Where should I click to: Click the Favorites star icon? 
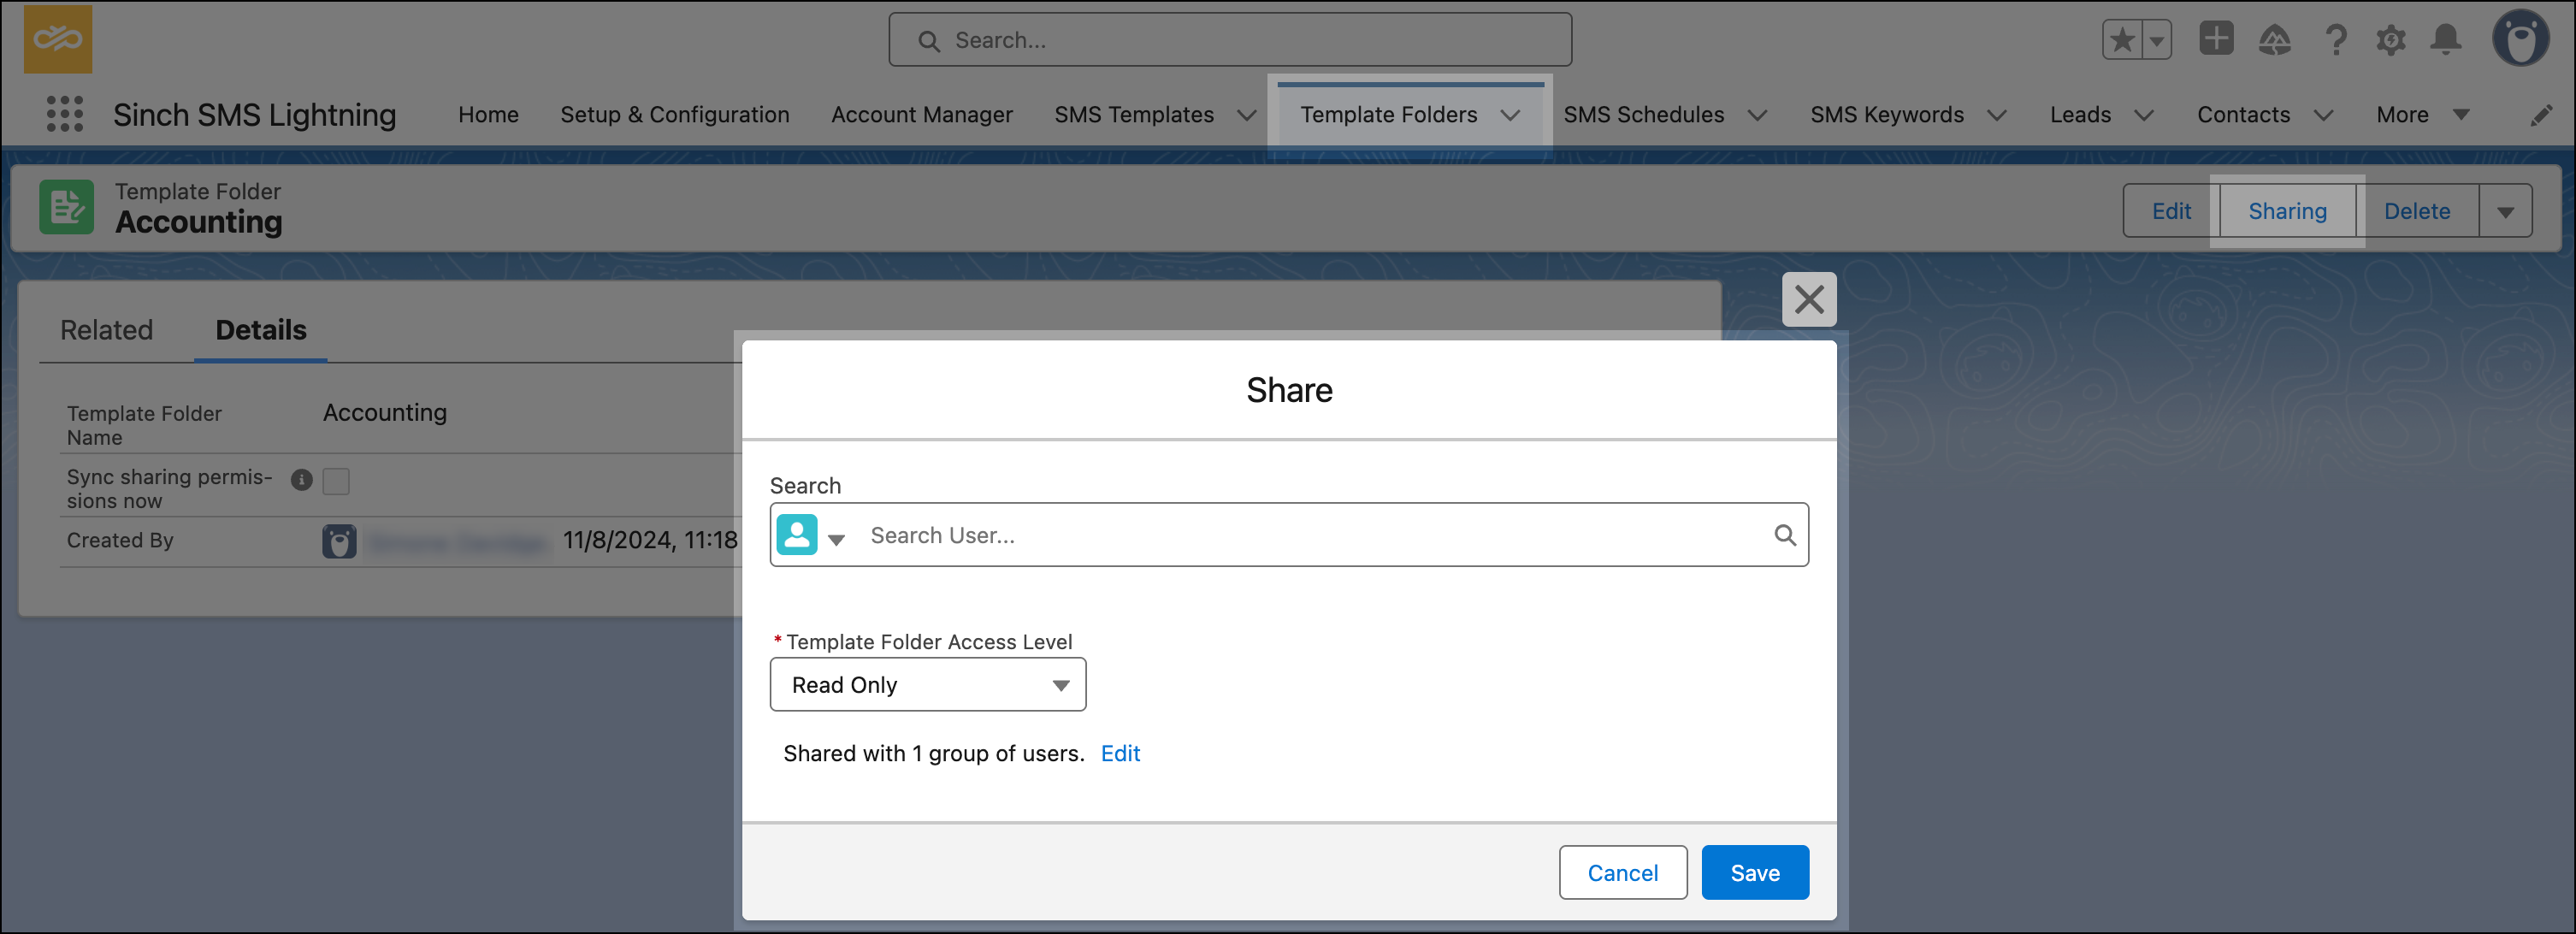[2122, 40]
